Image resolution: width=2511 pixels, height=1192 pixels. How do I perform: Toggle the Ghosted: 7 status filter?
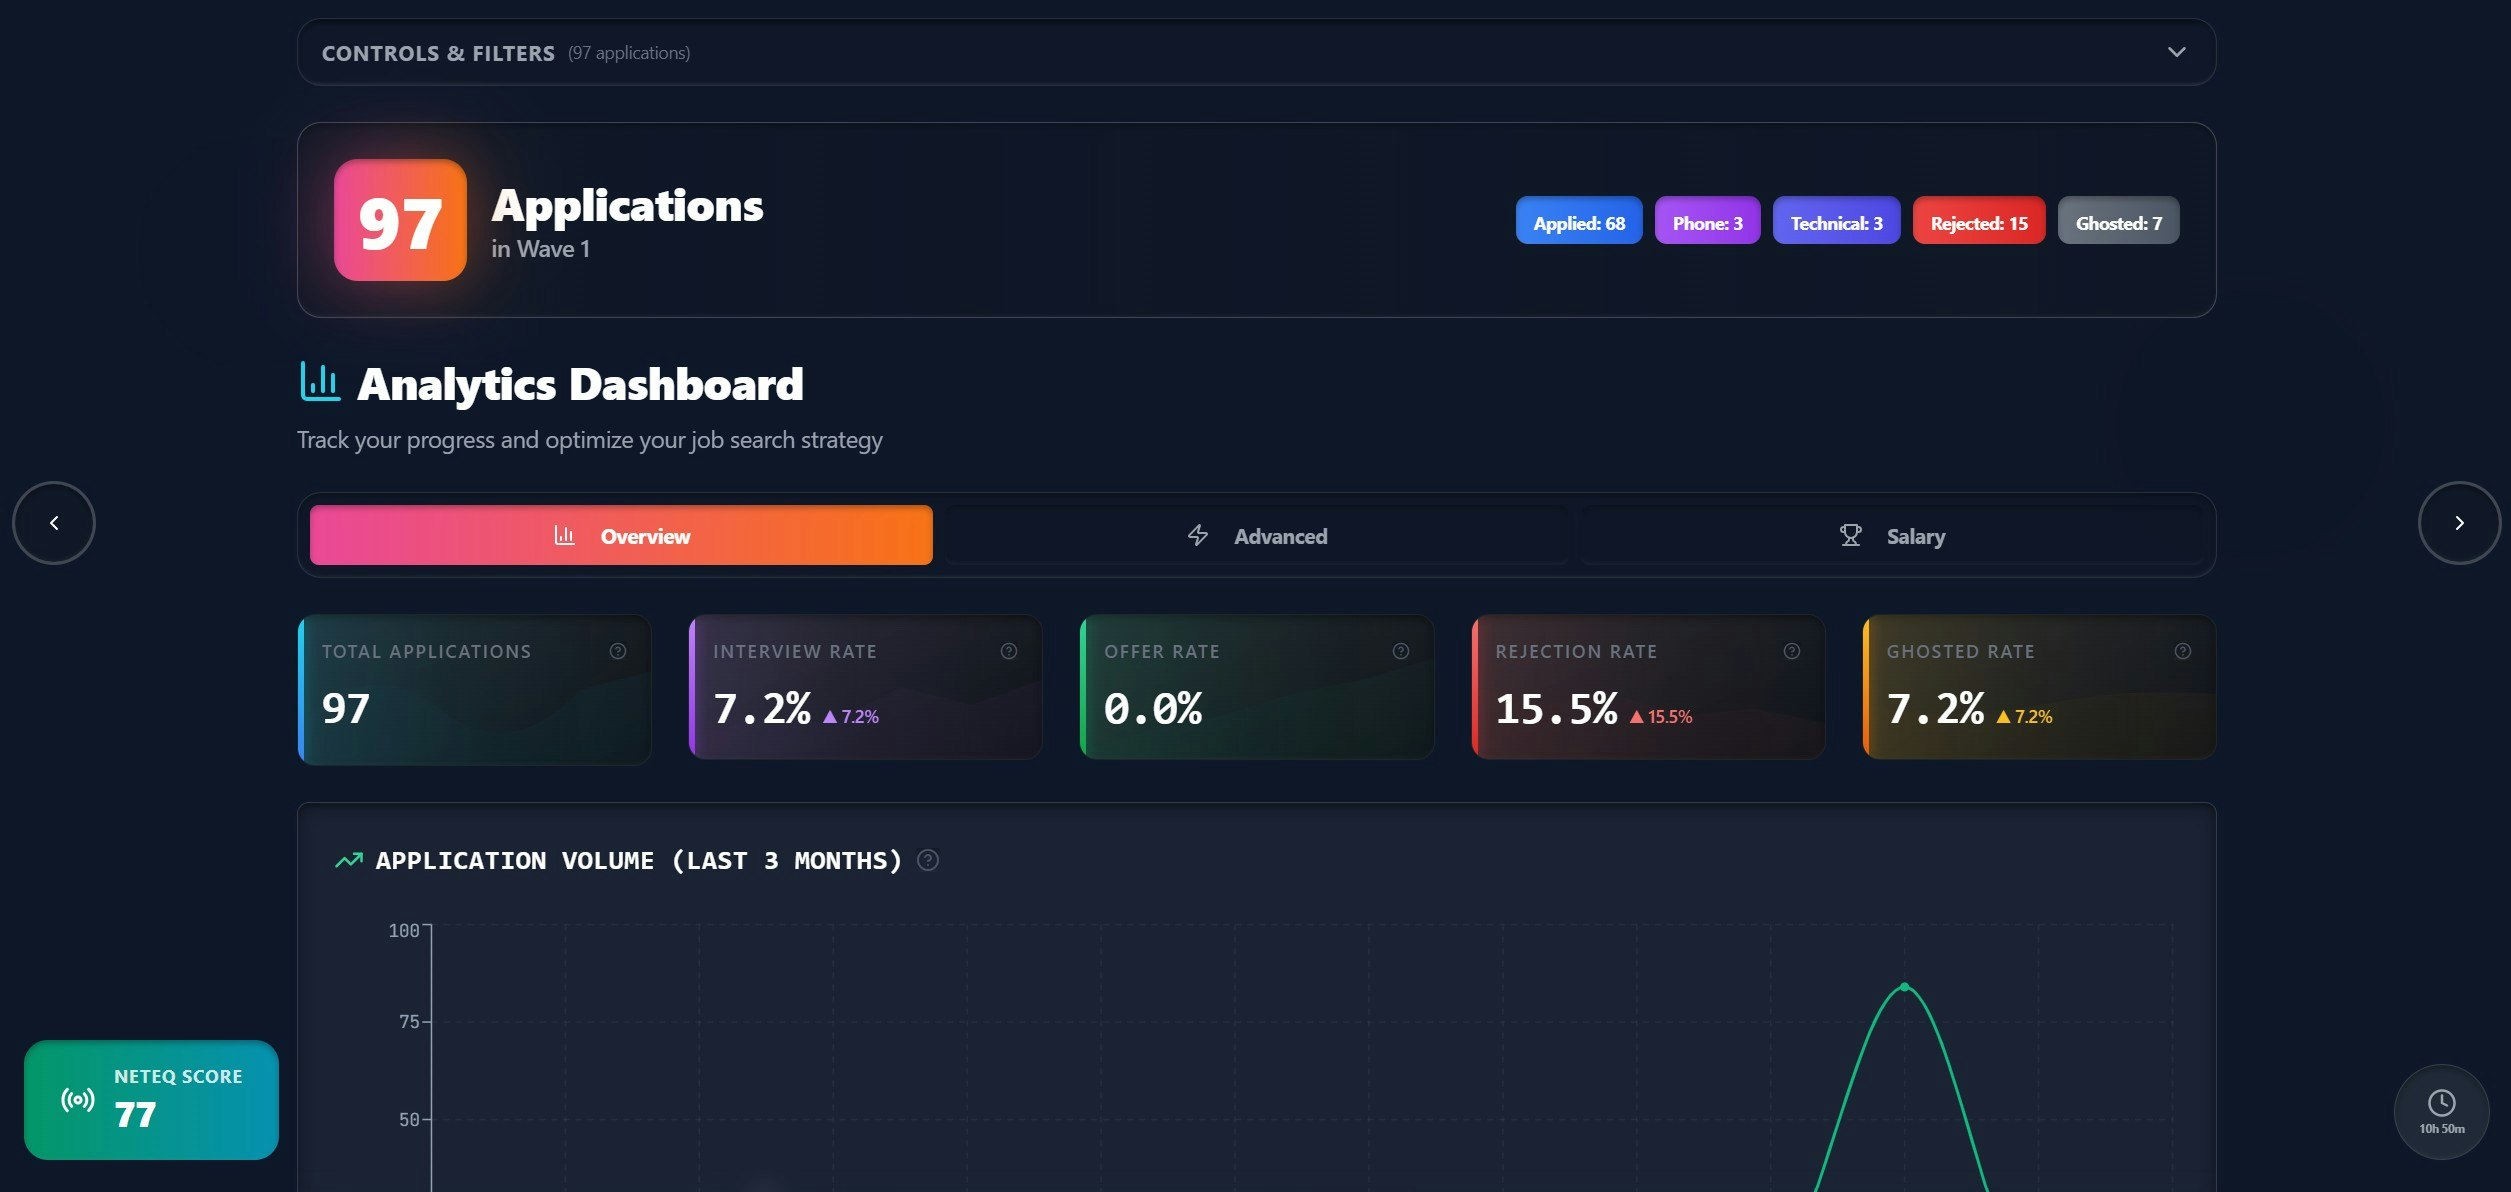coord(2118,221)
